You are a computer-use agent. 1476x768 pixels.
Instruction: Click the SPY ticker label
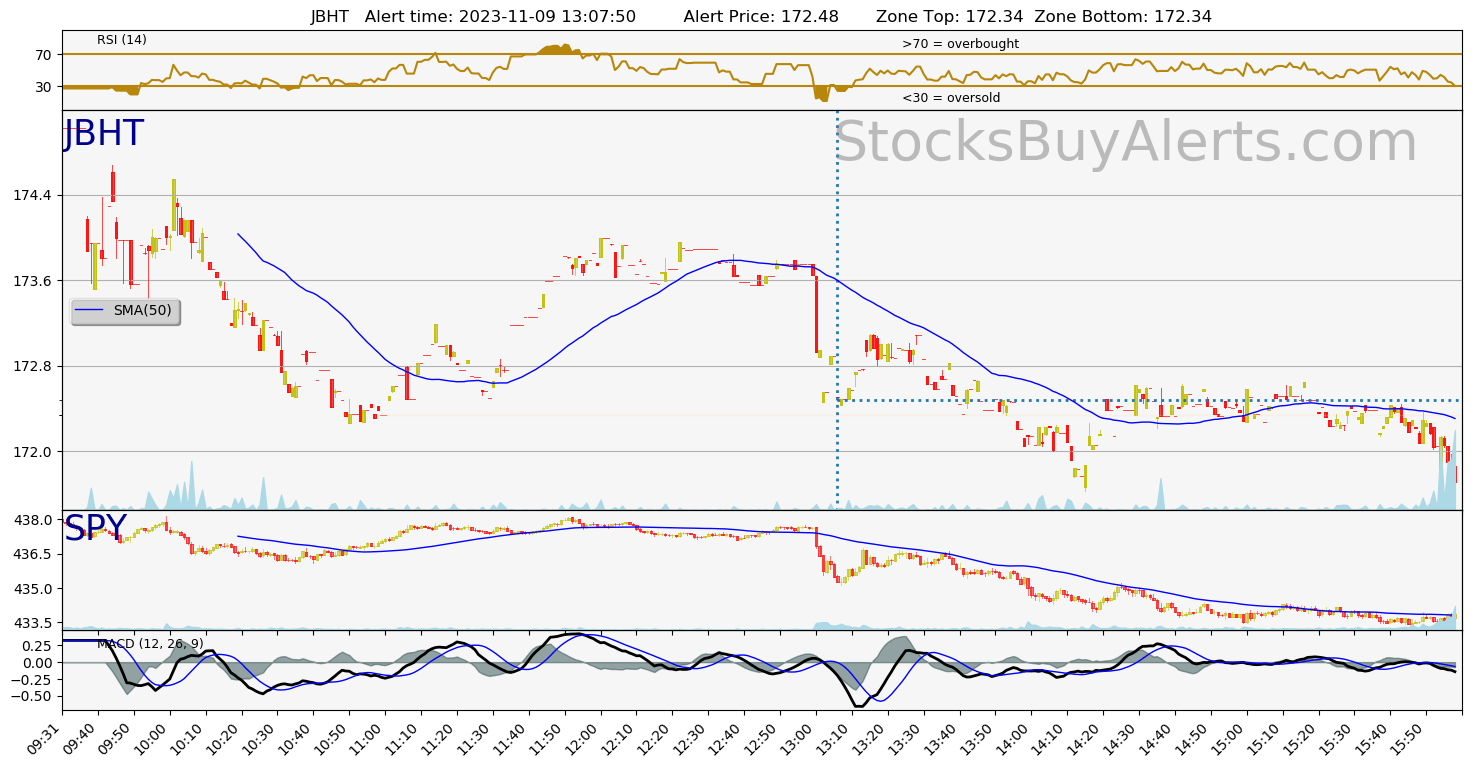tap(96, 528)
